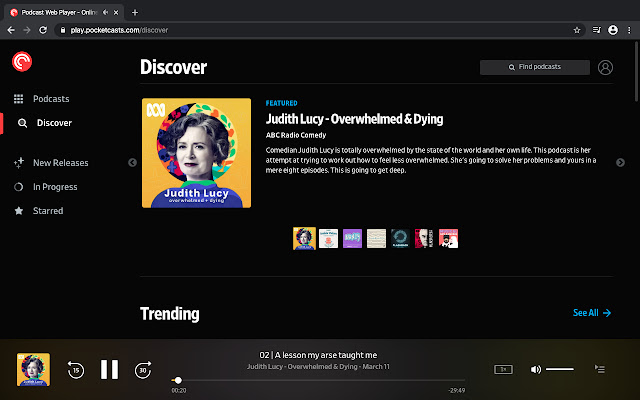
Task: Open Starred episodes
Action: pos(48,211)
